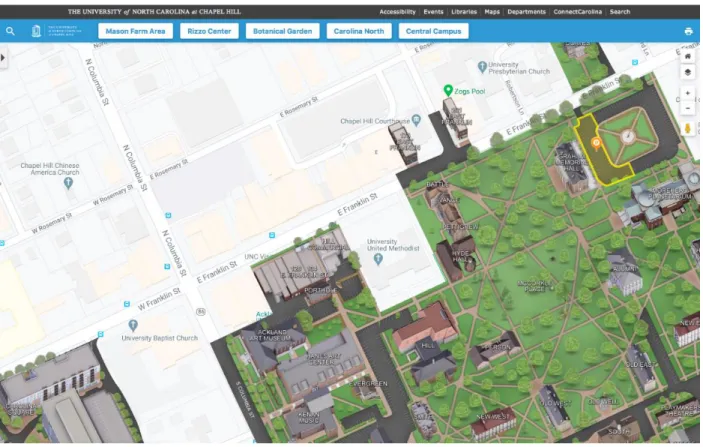Click the magnifier search icon in blue bar
Image resolution: width=703 pixels, height=447 pixels.
click(x=10, y=31)
